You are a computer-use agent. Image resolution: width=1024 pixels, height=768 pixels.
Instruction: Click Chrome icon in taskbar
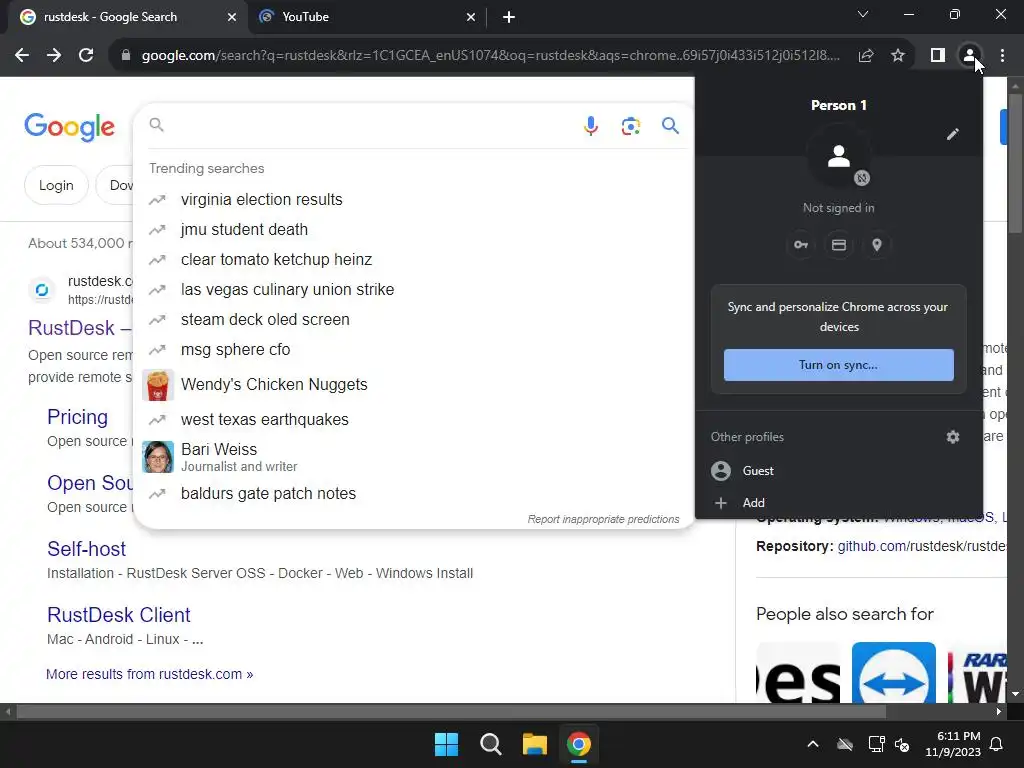tap(579, 744)
